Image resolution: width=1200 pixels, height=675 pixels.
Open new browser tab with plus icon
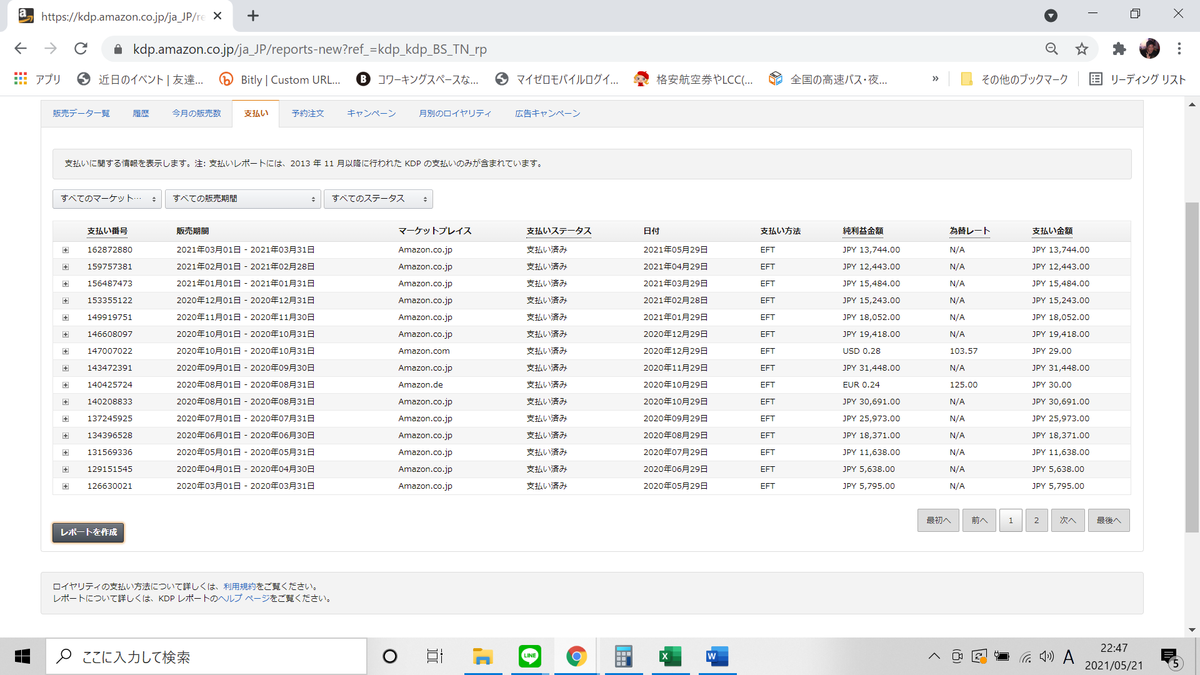(x=253, y=15)
